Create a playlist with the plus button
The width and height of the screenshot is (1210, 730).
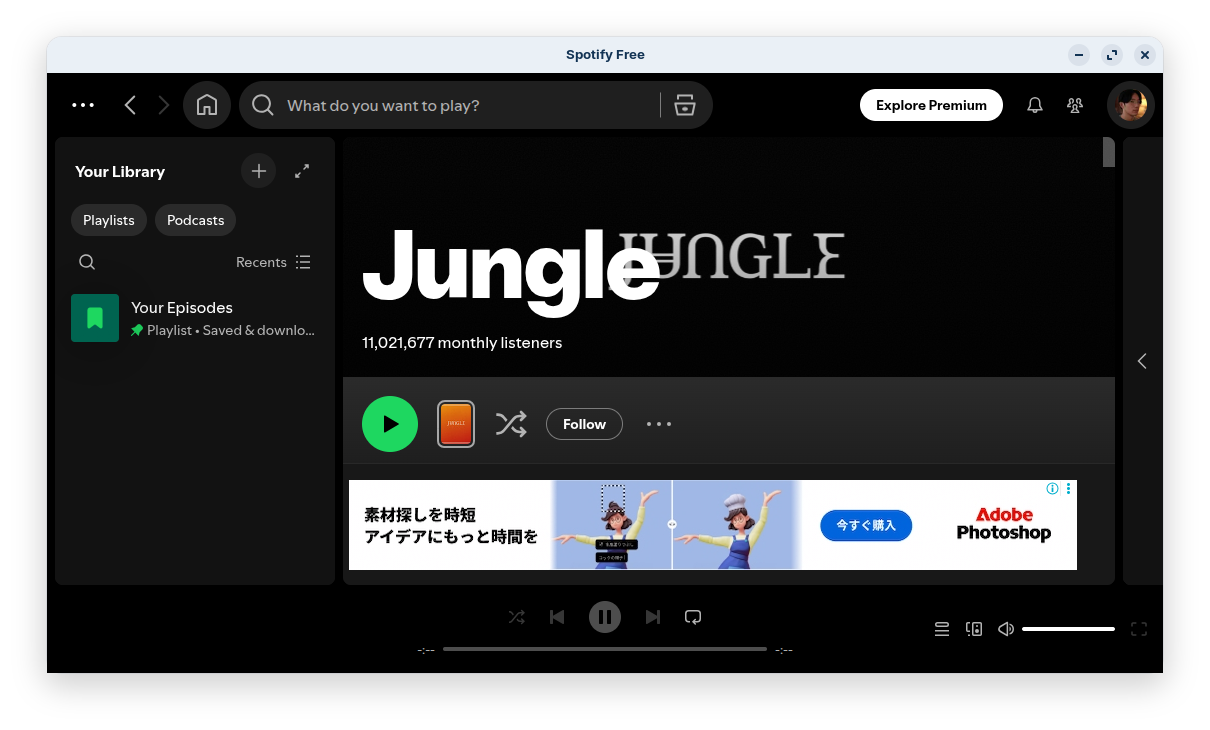pos(259,171)
